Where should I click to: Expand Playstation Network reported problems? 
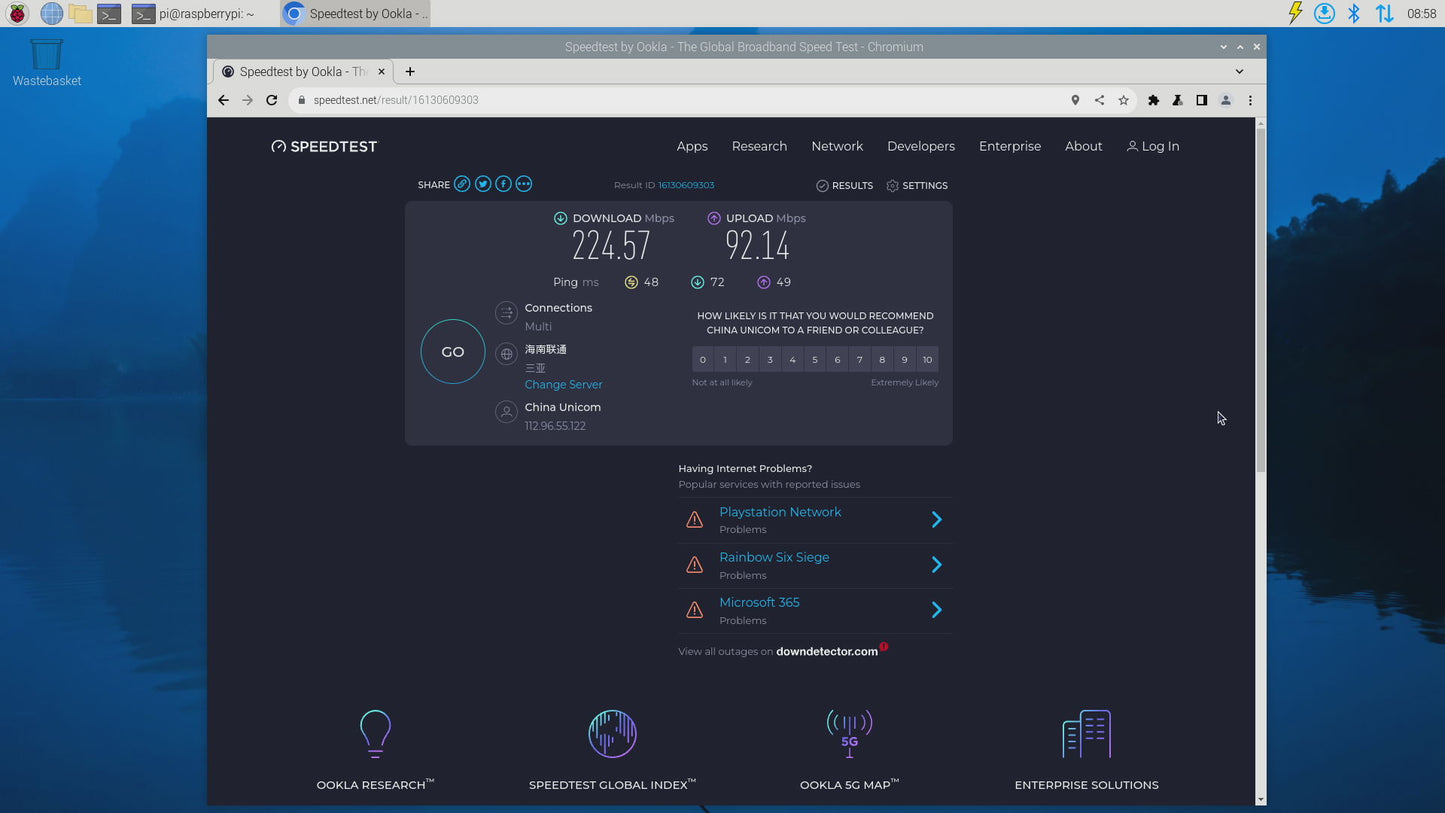[x=936, y=519]
